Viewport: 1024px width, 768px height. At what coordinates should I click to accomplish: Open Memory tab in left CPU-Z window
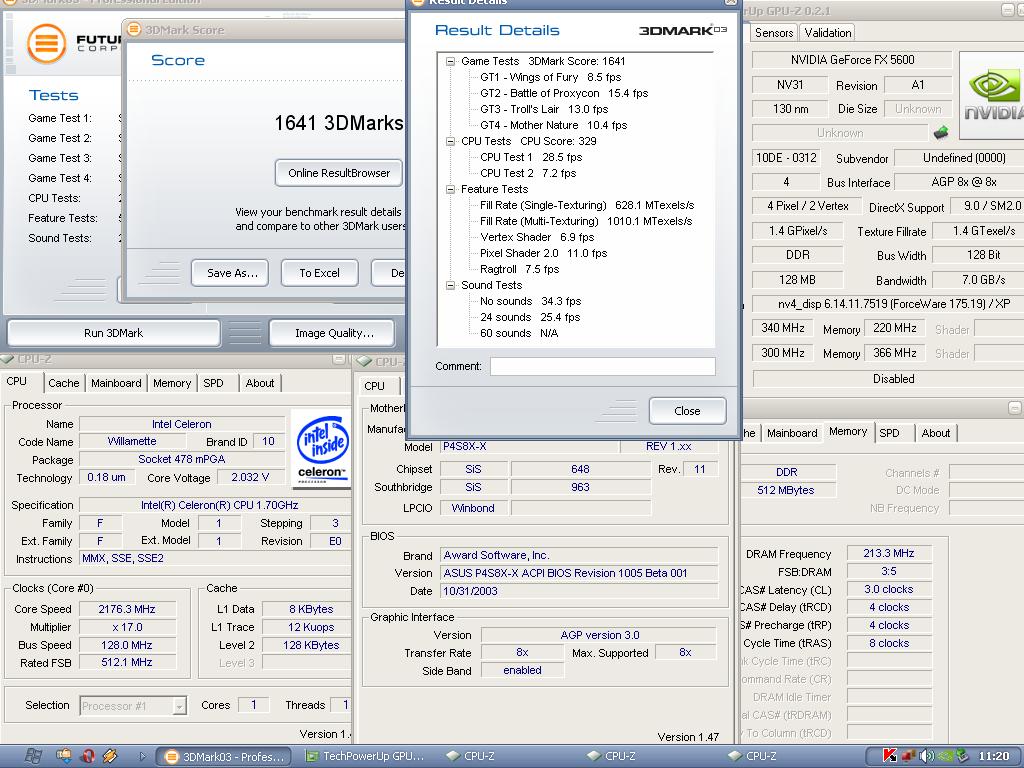pyautogui.click(x=172, y=383)
